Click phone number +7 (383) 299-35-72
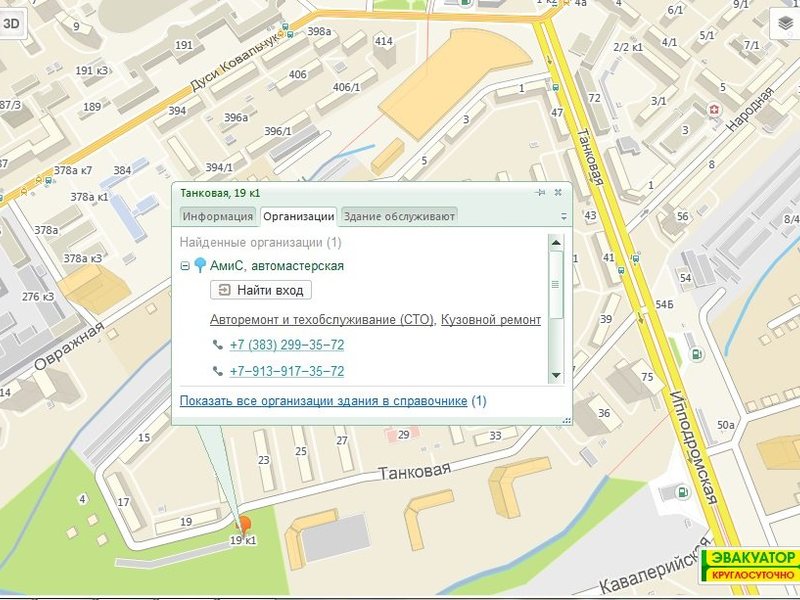This screenshot has height=600, width=800. coord(287,345)
